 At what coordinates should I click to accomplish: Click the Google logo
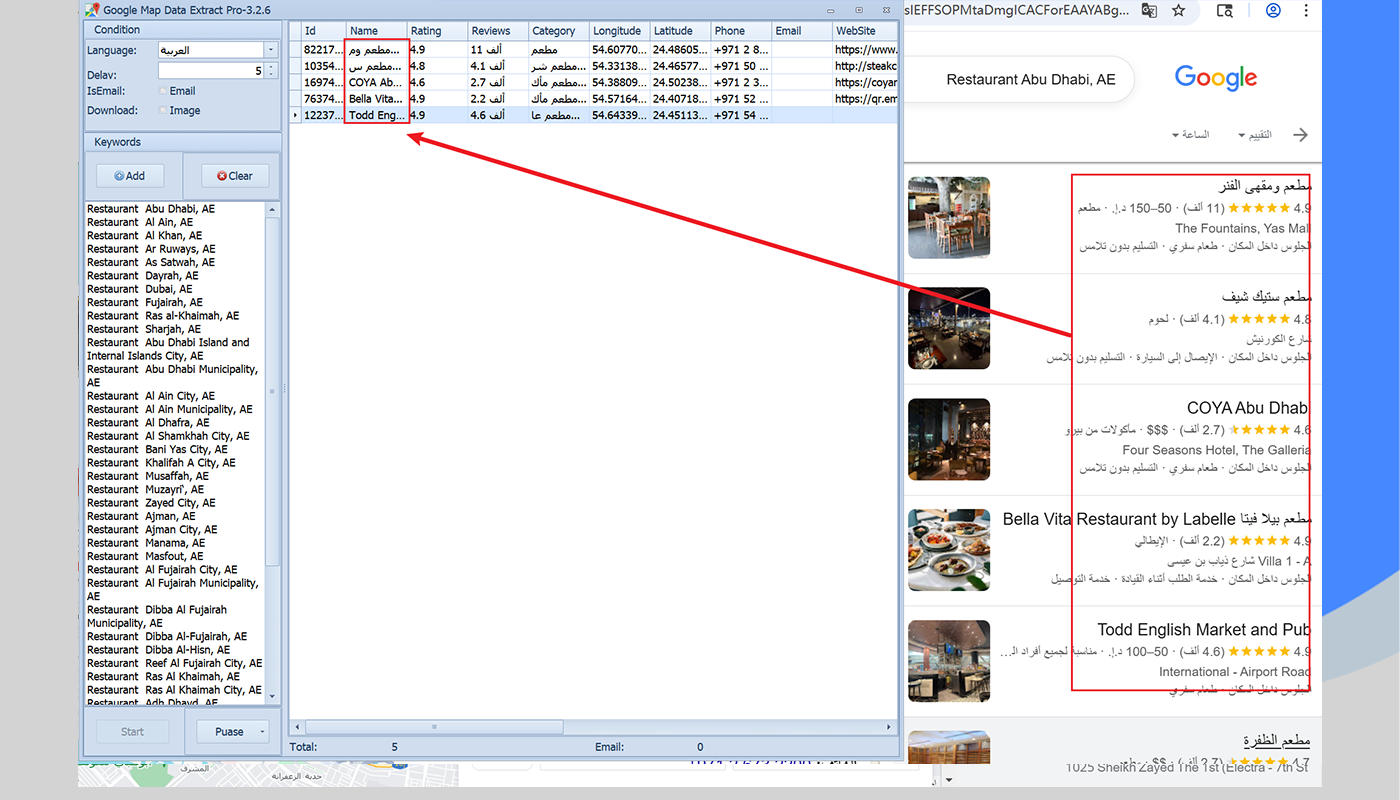[1216, 78]
